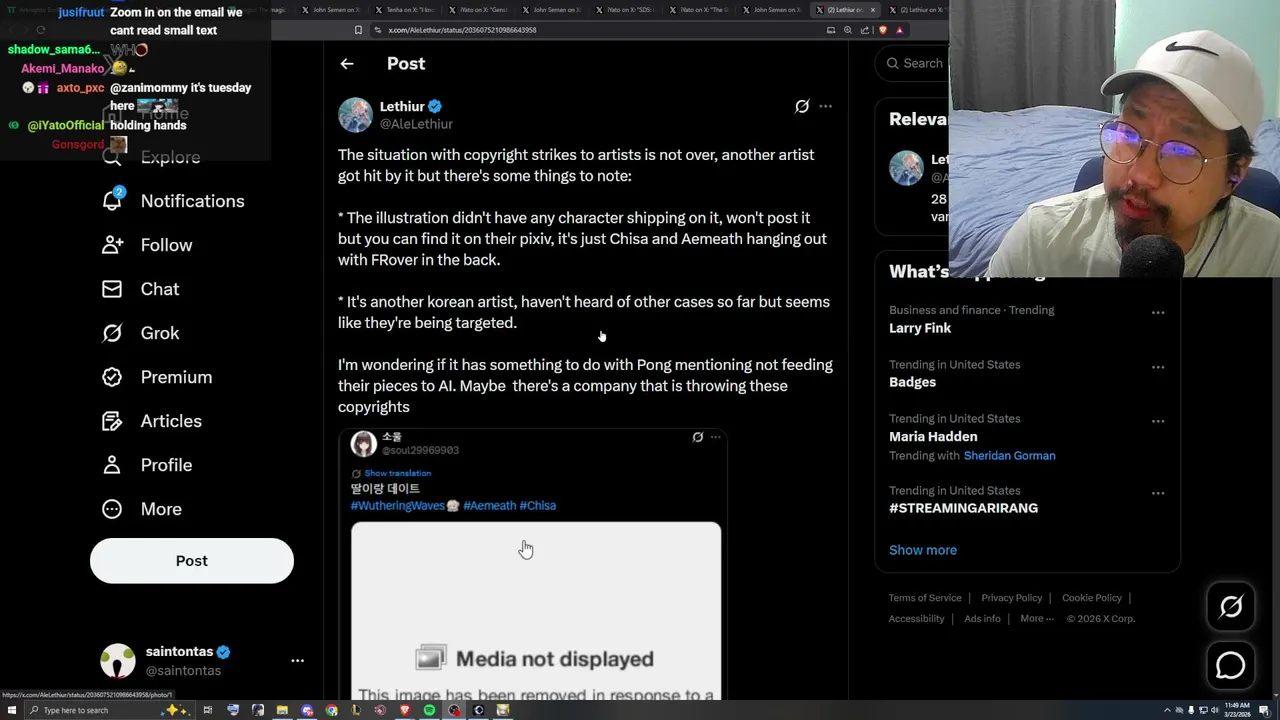
Task: Expand the footer More ··· menu
Action: (x=1037, y=619)
